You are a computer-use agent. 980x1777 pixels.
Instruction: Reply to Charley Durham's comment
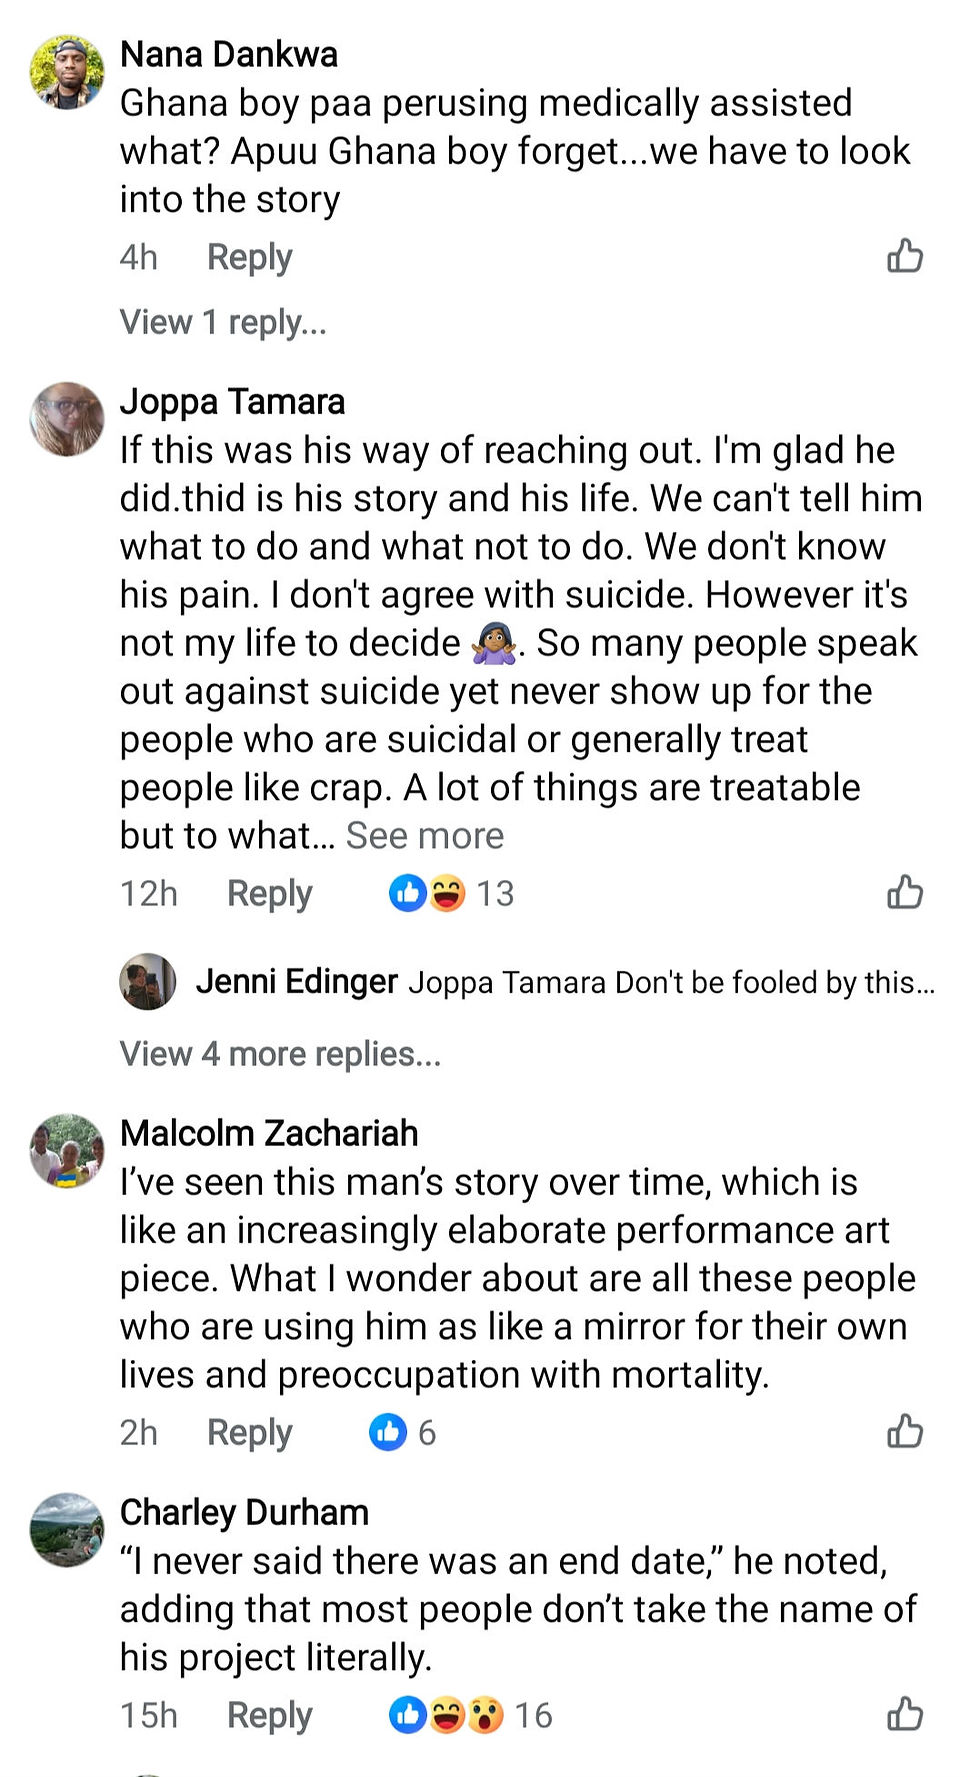click(x=269, y=1715)
